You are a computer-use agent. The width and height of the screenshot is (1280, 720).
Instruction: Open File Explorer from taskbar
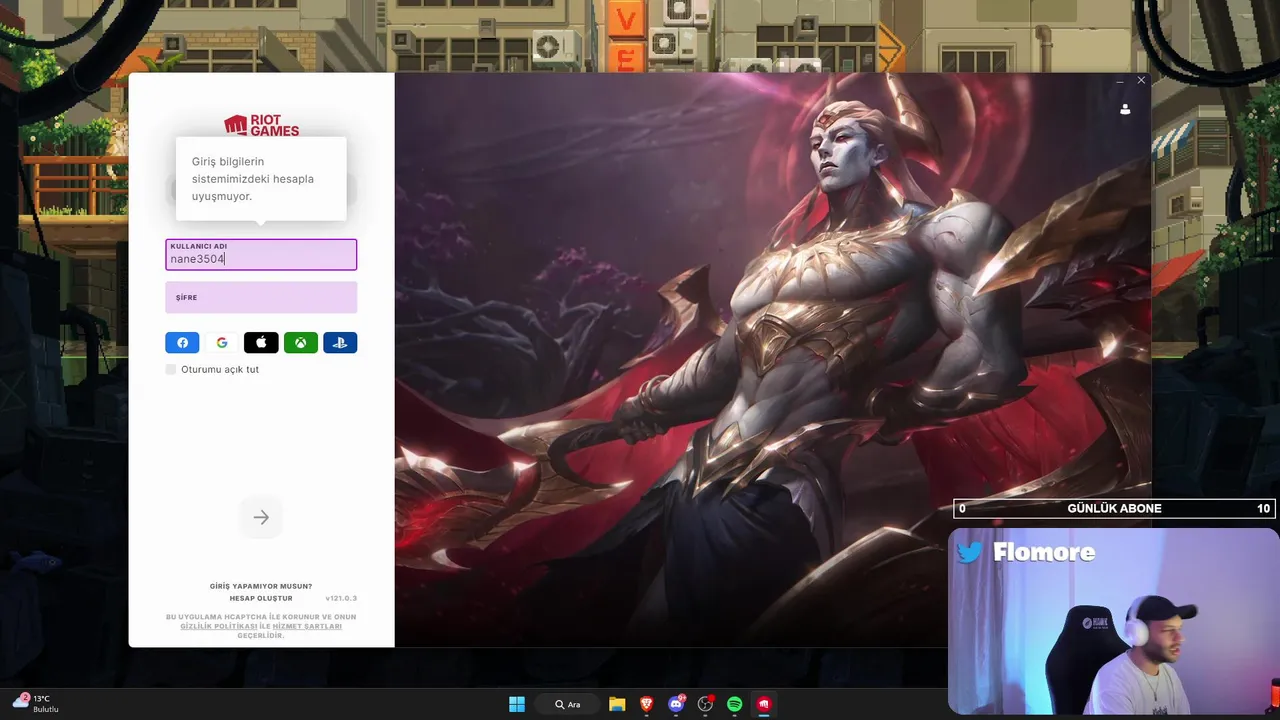617,704
